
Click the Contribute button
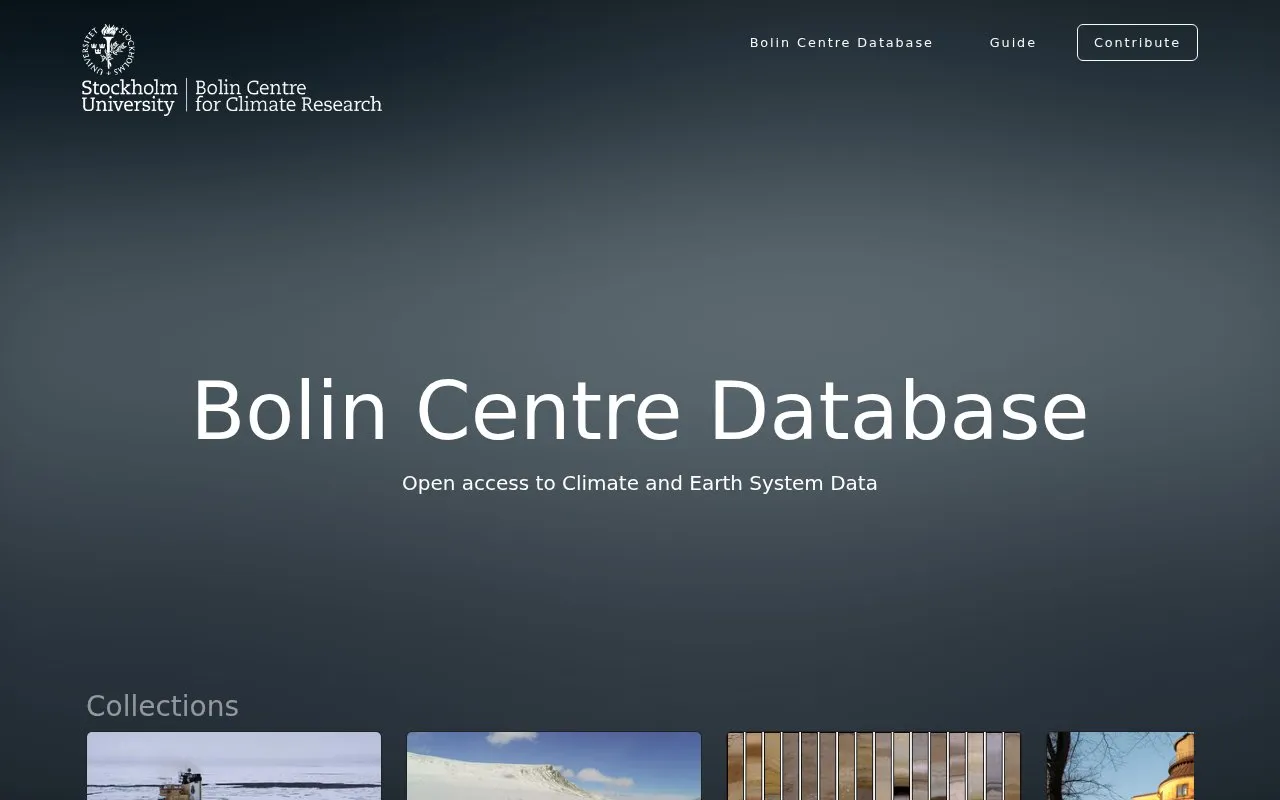click(x=1137, y=43)
